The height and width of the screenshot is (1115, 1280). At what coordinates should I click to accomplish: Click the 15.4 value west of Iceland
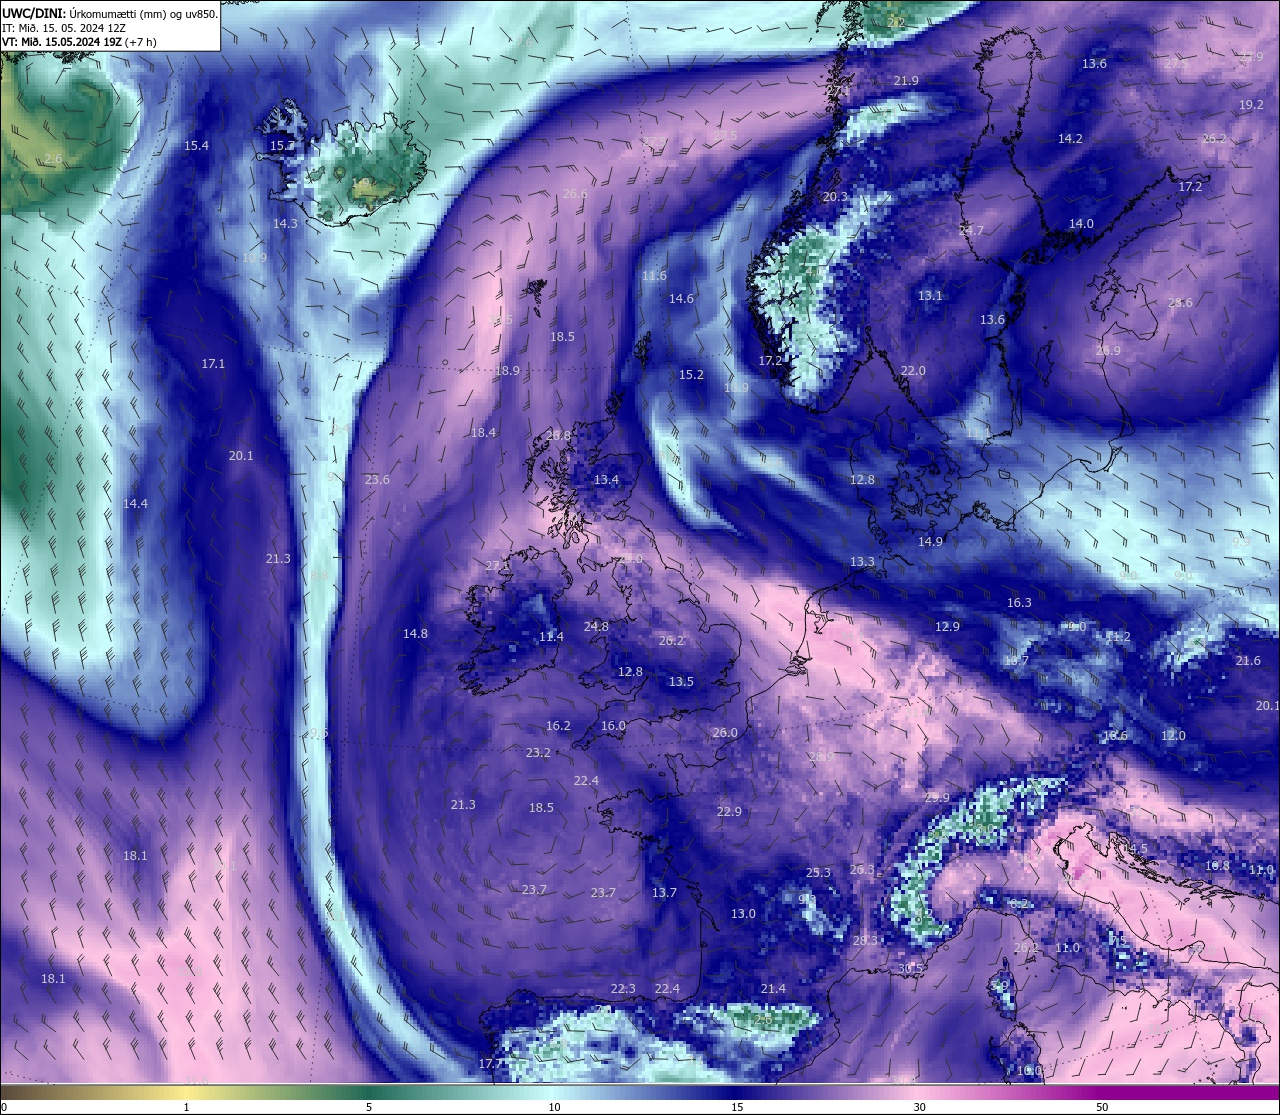point(196,146)
